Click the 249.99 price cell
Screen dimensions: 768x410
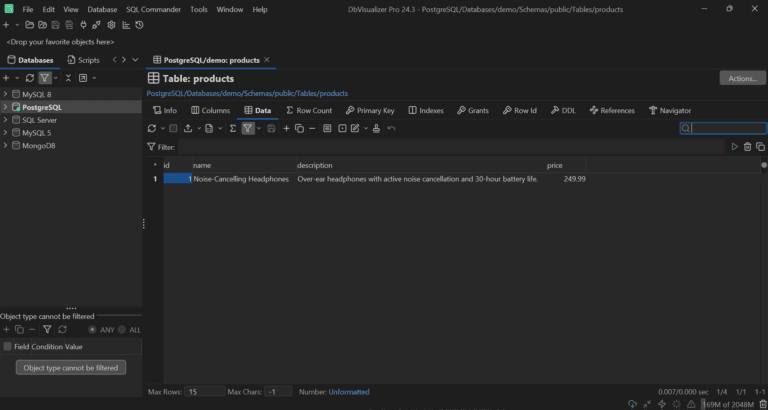coord(566,179)
